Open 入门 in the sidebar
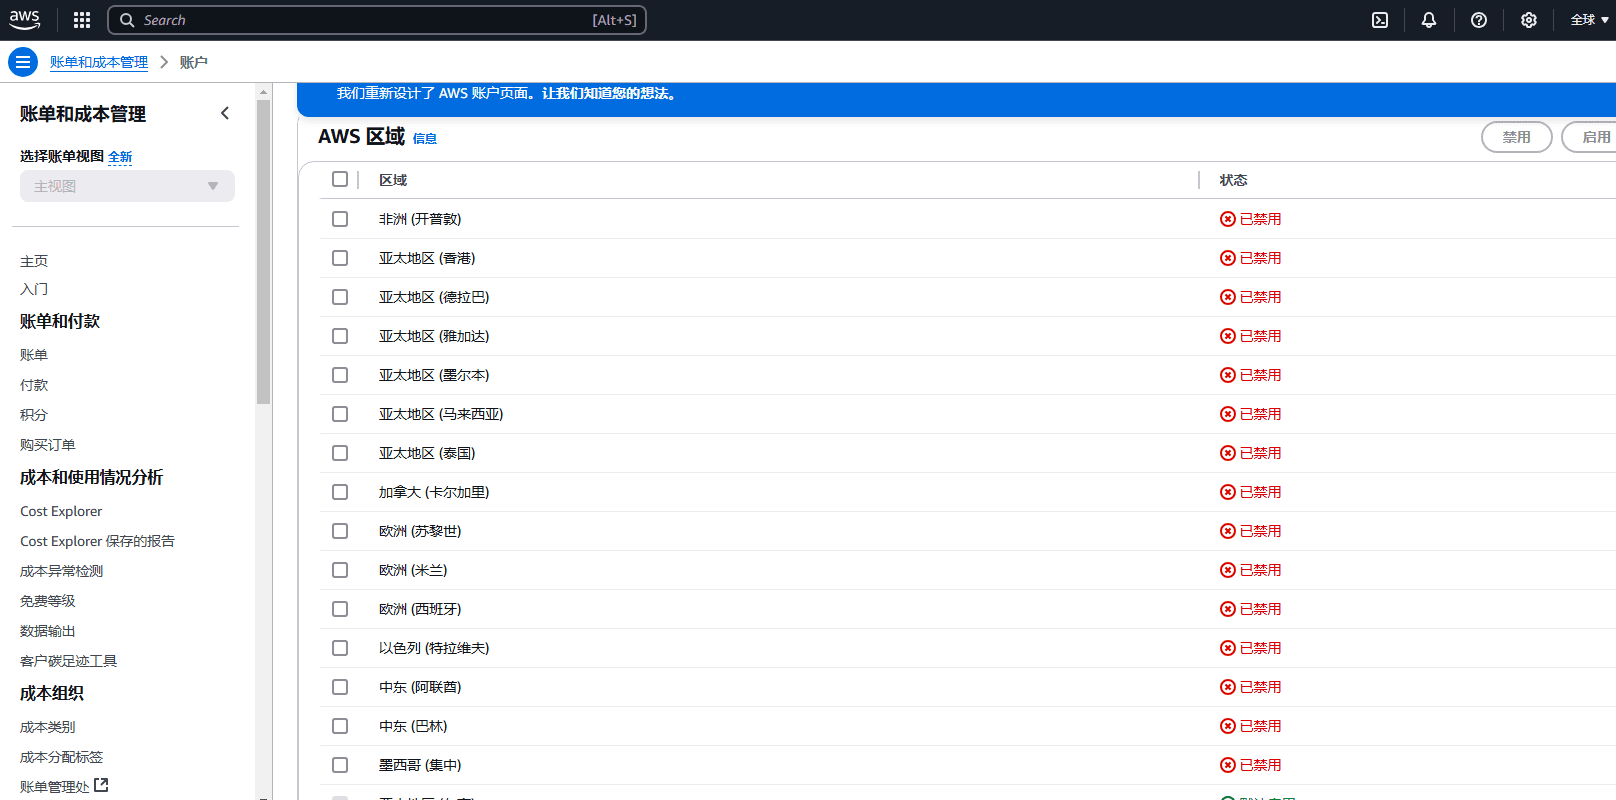The image size is (1616, 800). pyautogui.click(x=34, y=289)
